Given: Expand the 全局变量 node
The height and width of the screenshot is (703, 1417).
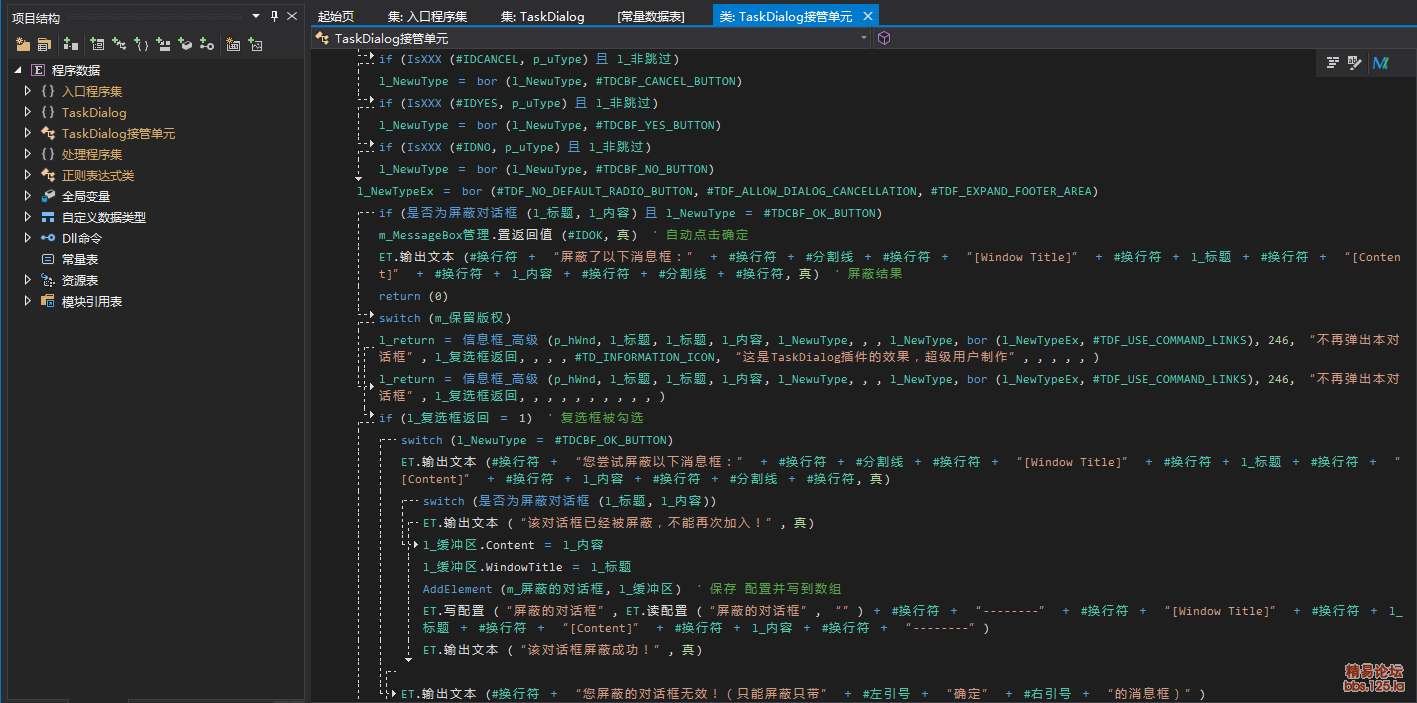Looking at the screenshot, I should [x=28, y=196].
